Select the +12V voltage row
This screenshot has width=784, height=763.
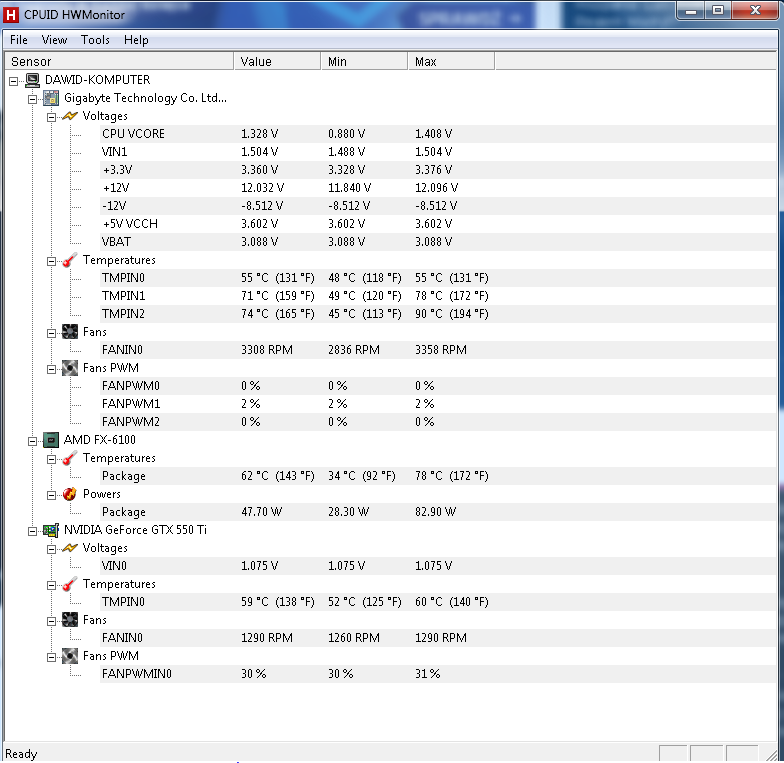click(438, 188)
